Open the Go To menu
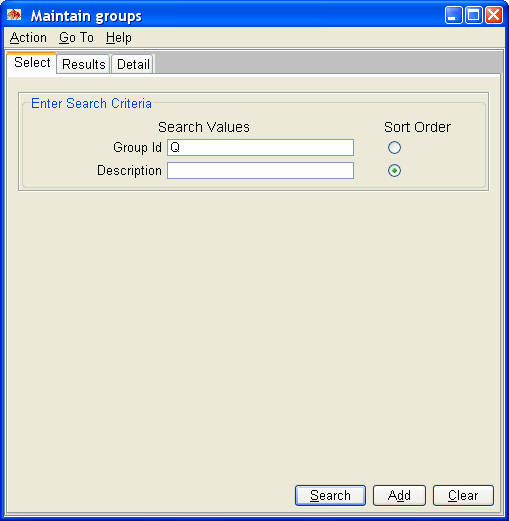 tap(76, 38)
